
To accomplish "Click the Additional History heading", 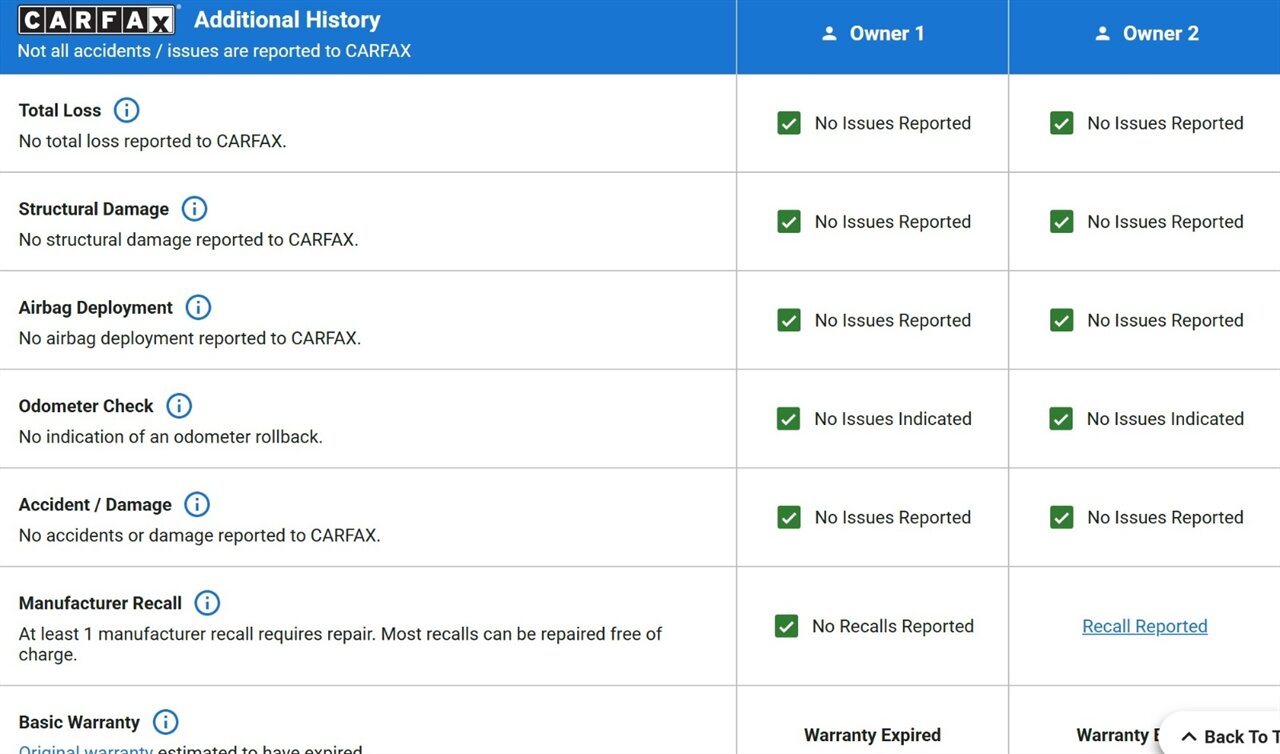I will tap(287, 20).
